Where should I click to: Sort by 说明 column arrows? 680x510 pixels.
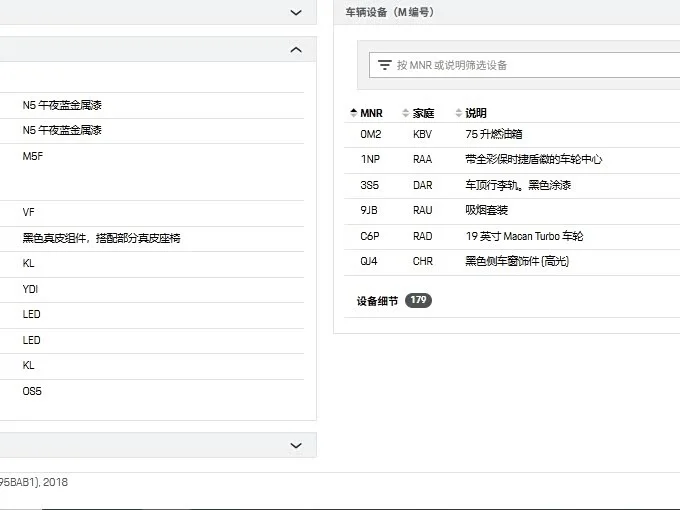(458, 113)
